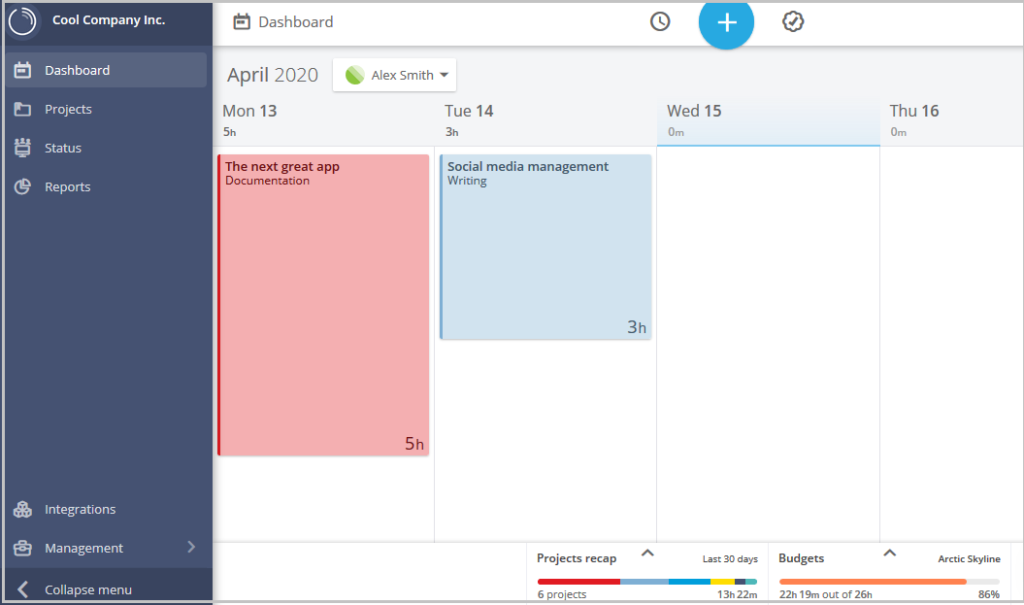Open the Alex Smith user dropdown

(x=394, y=75)
